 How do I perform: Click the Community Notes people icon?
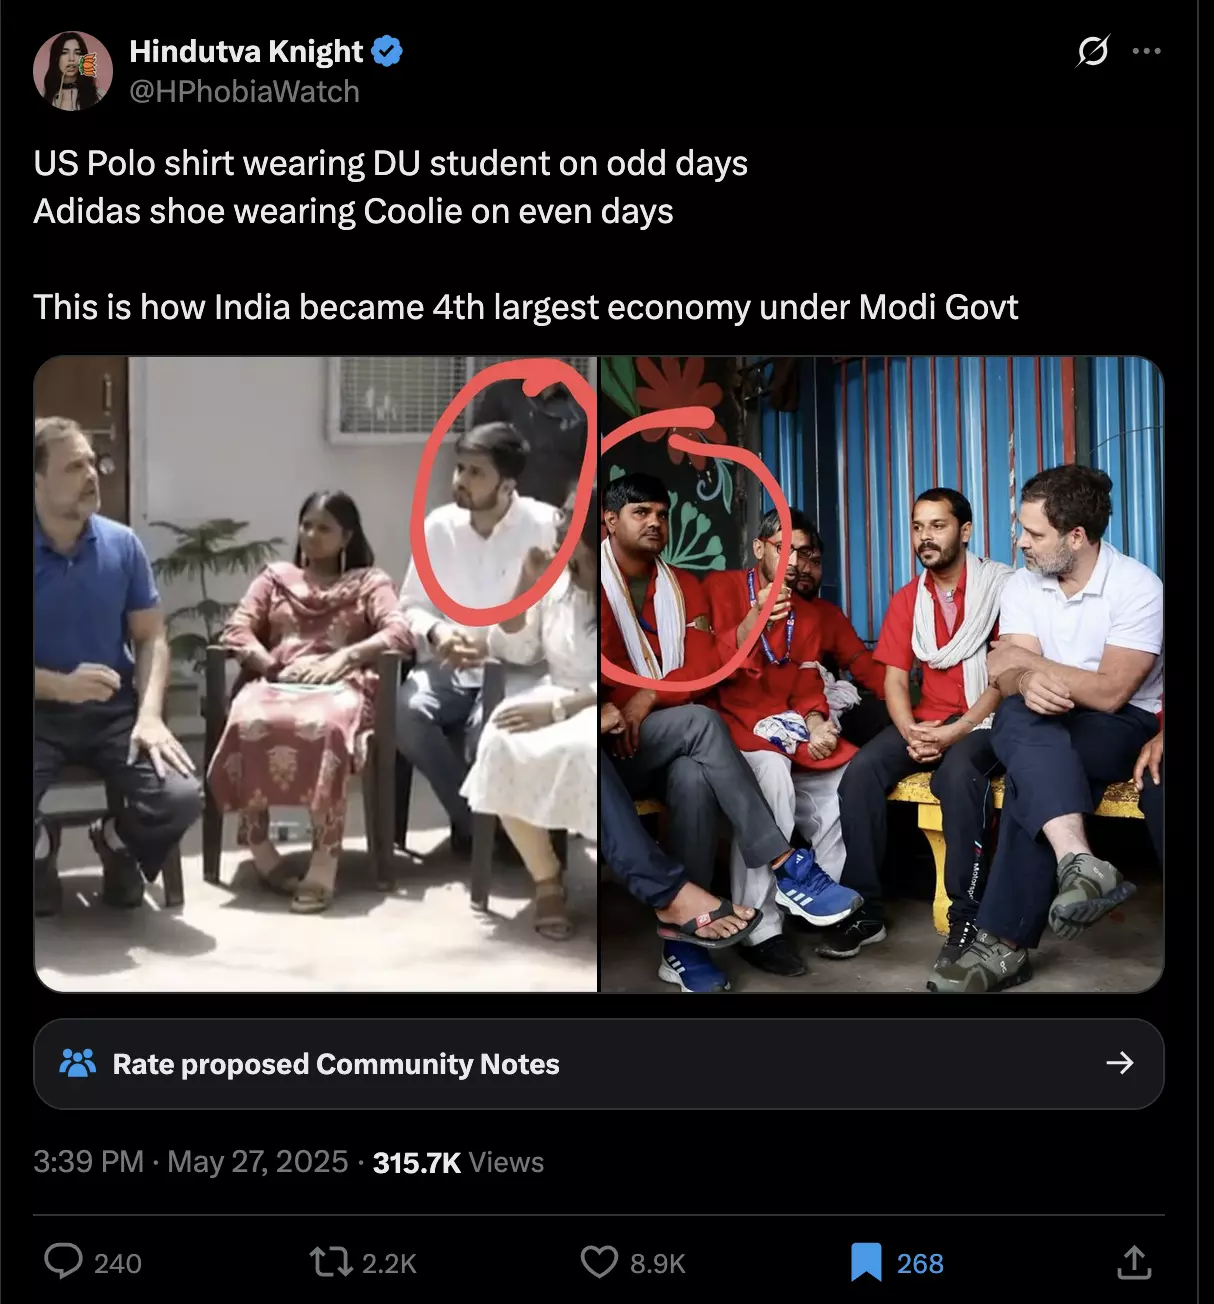pos(77,1063)
